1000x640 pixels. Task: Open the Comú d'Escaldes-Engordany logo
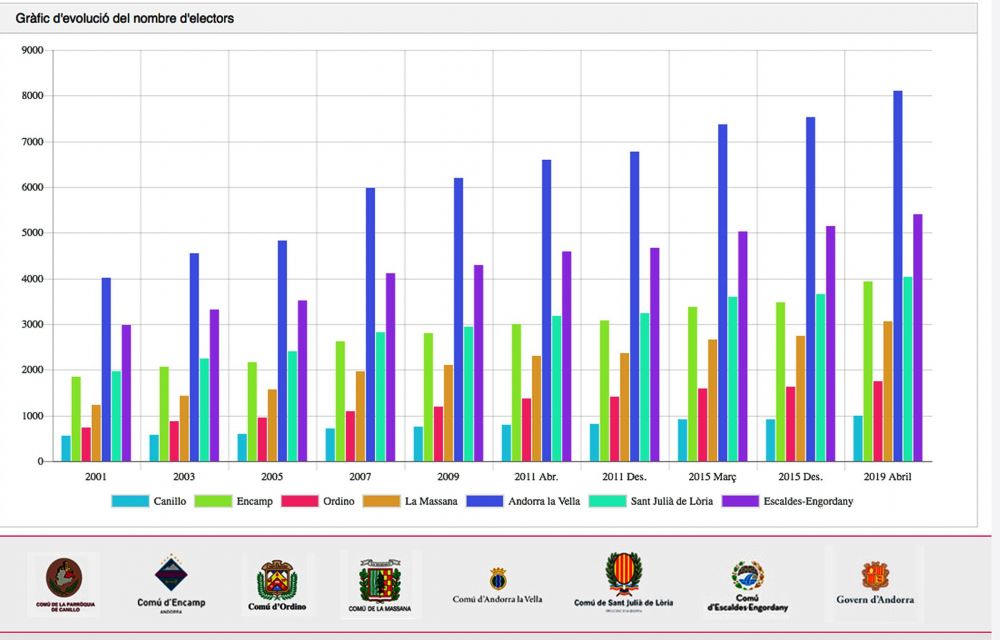(x=747, y=585)
